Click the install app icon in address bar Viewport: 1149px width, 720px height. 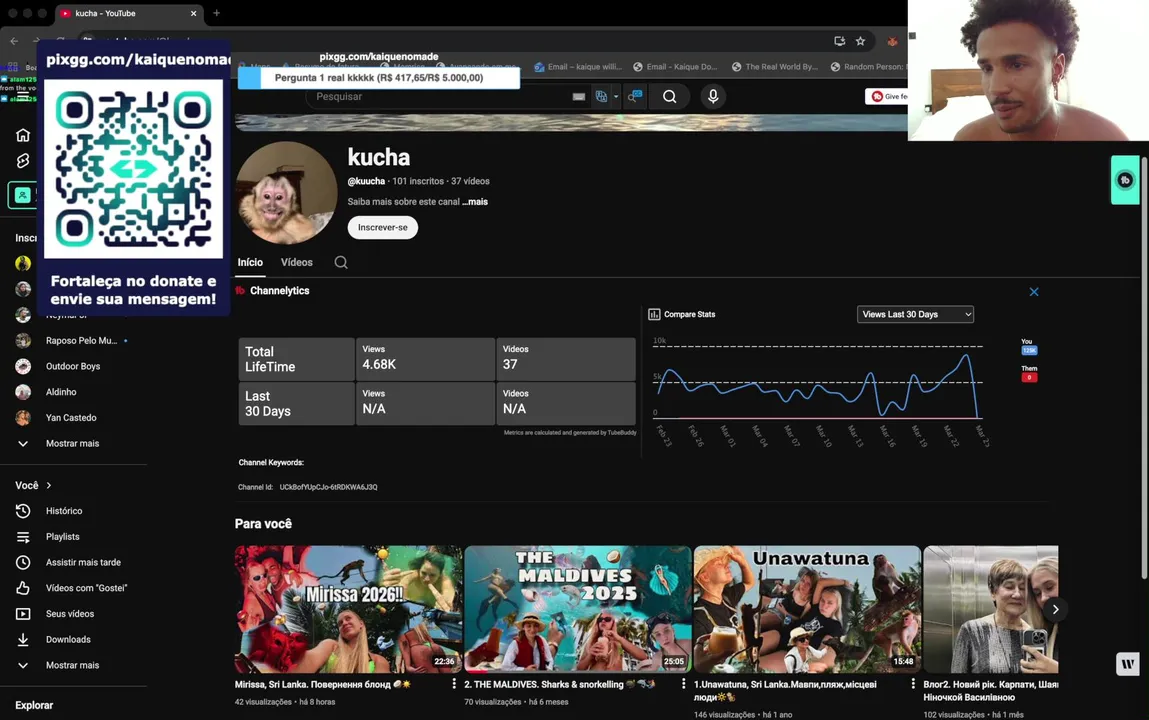(839, 41)
